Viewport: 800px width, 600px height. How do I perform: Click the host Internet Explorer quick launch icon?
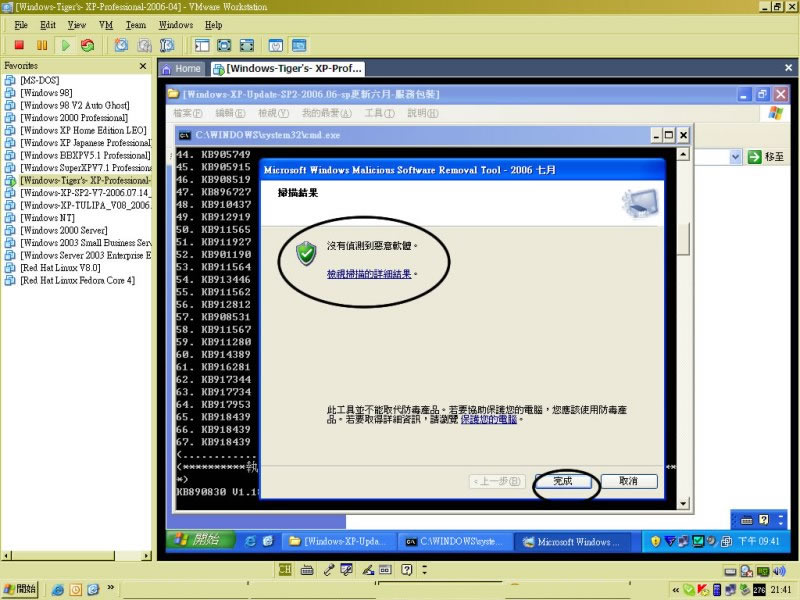[58, 590]
